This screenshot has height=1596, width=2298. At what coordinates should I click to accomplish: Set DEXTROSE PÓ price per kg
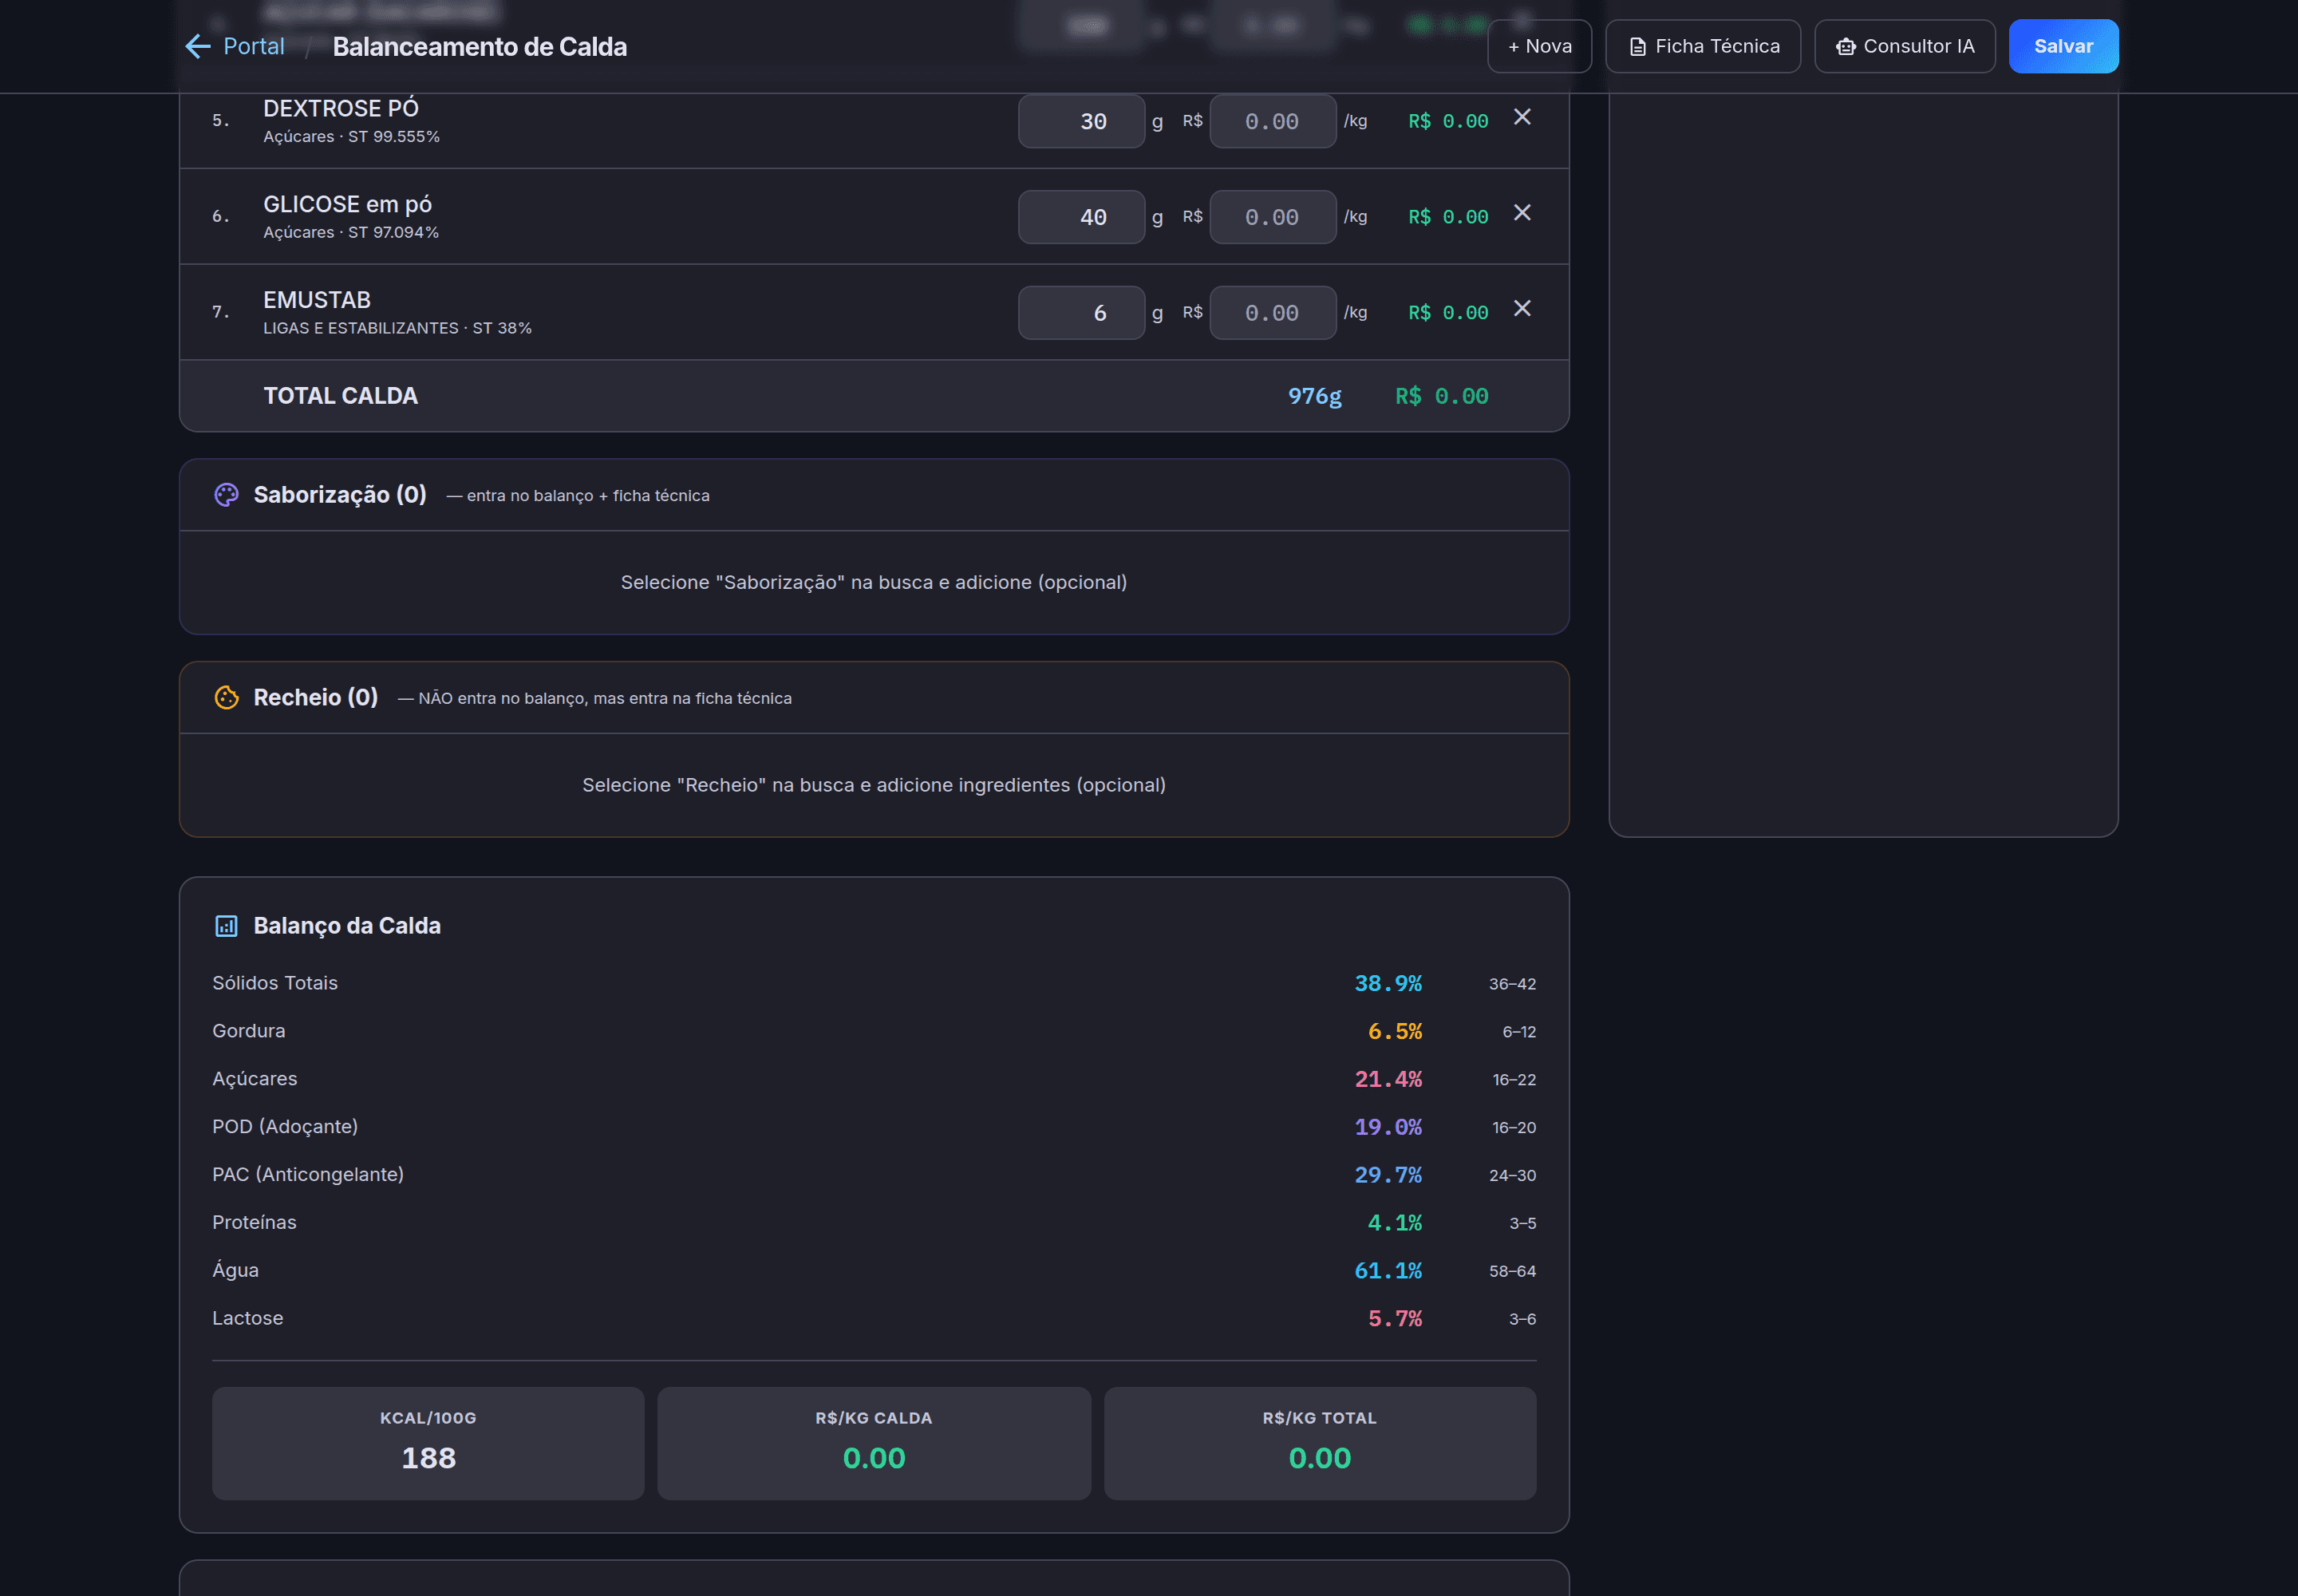(1272, 121)
